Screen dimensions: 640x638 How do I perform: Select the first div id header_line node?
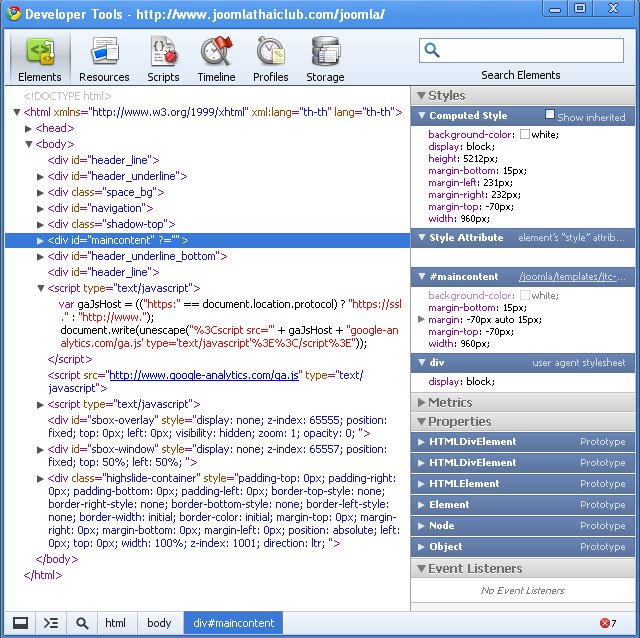[103, 160]
